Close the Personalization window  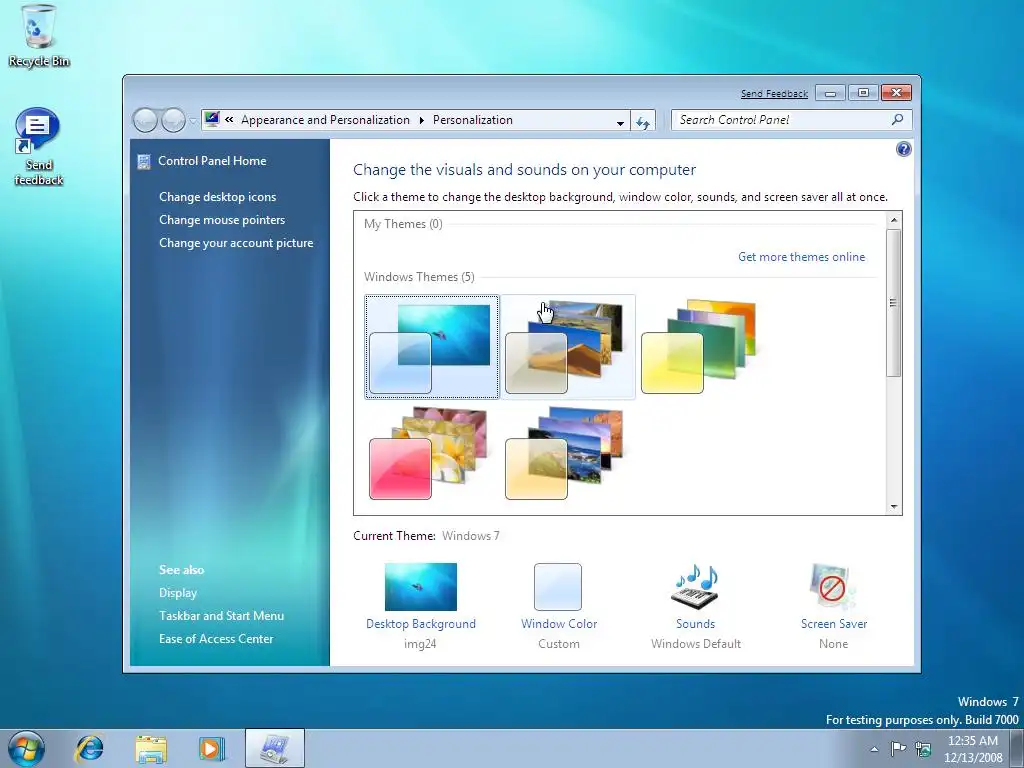pos(897,93)
